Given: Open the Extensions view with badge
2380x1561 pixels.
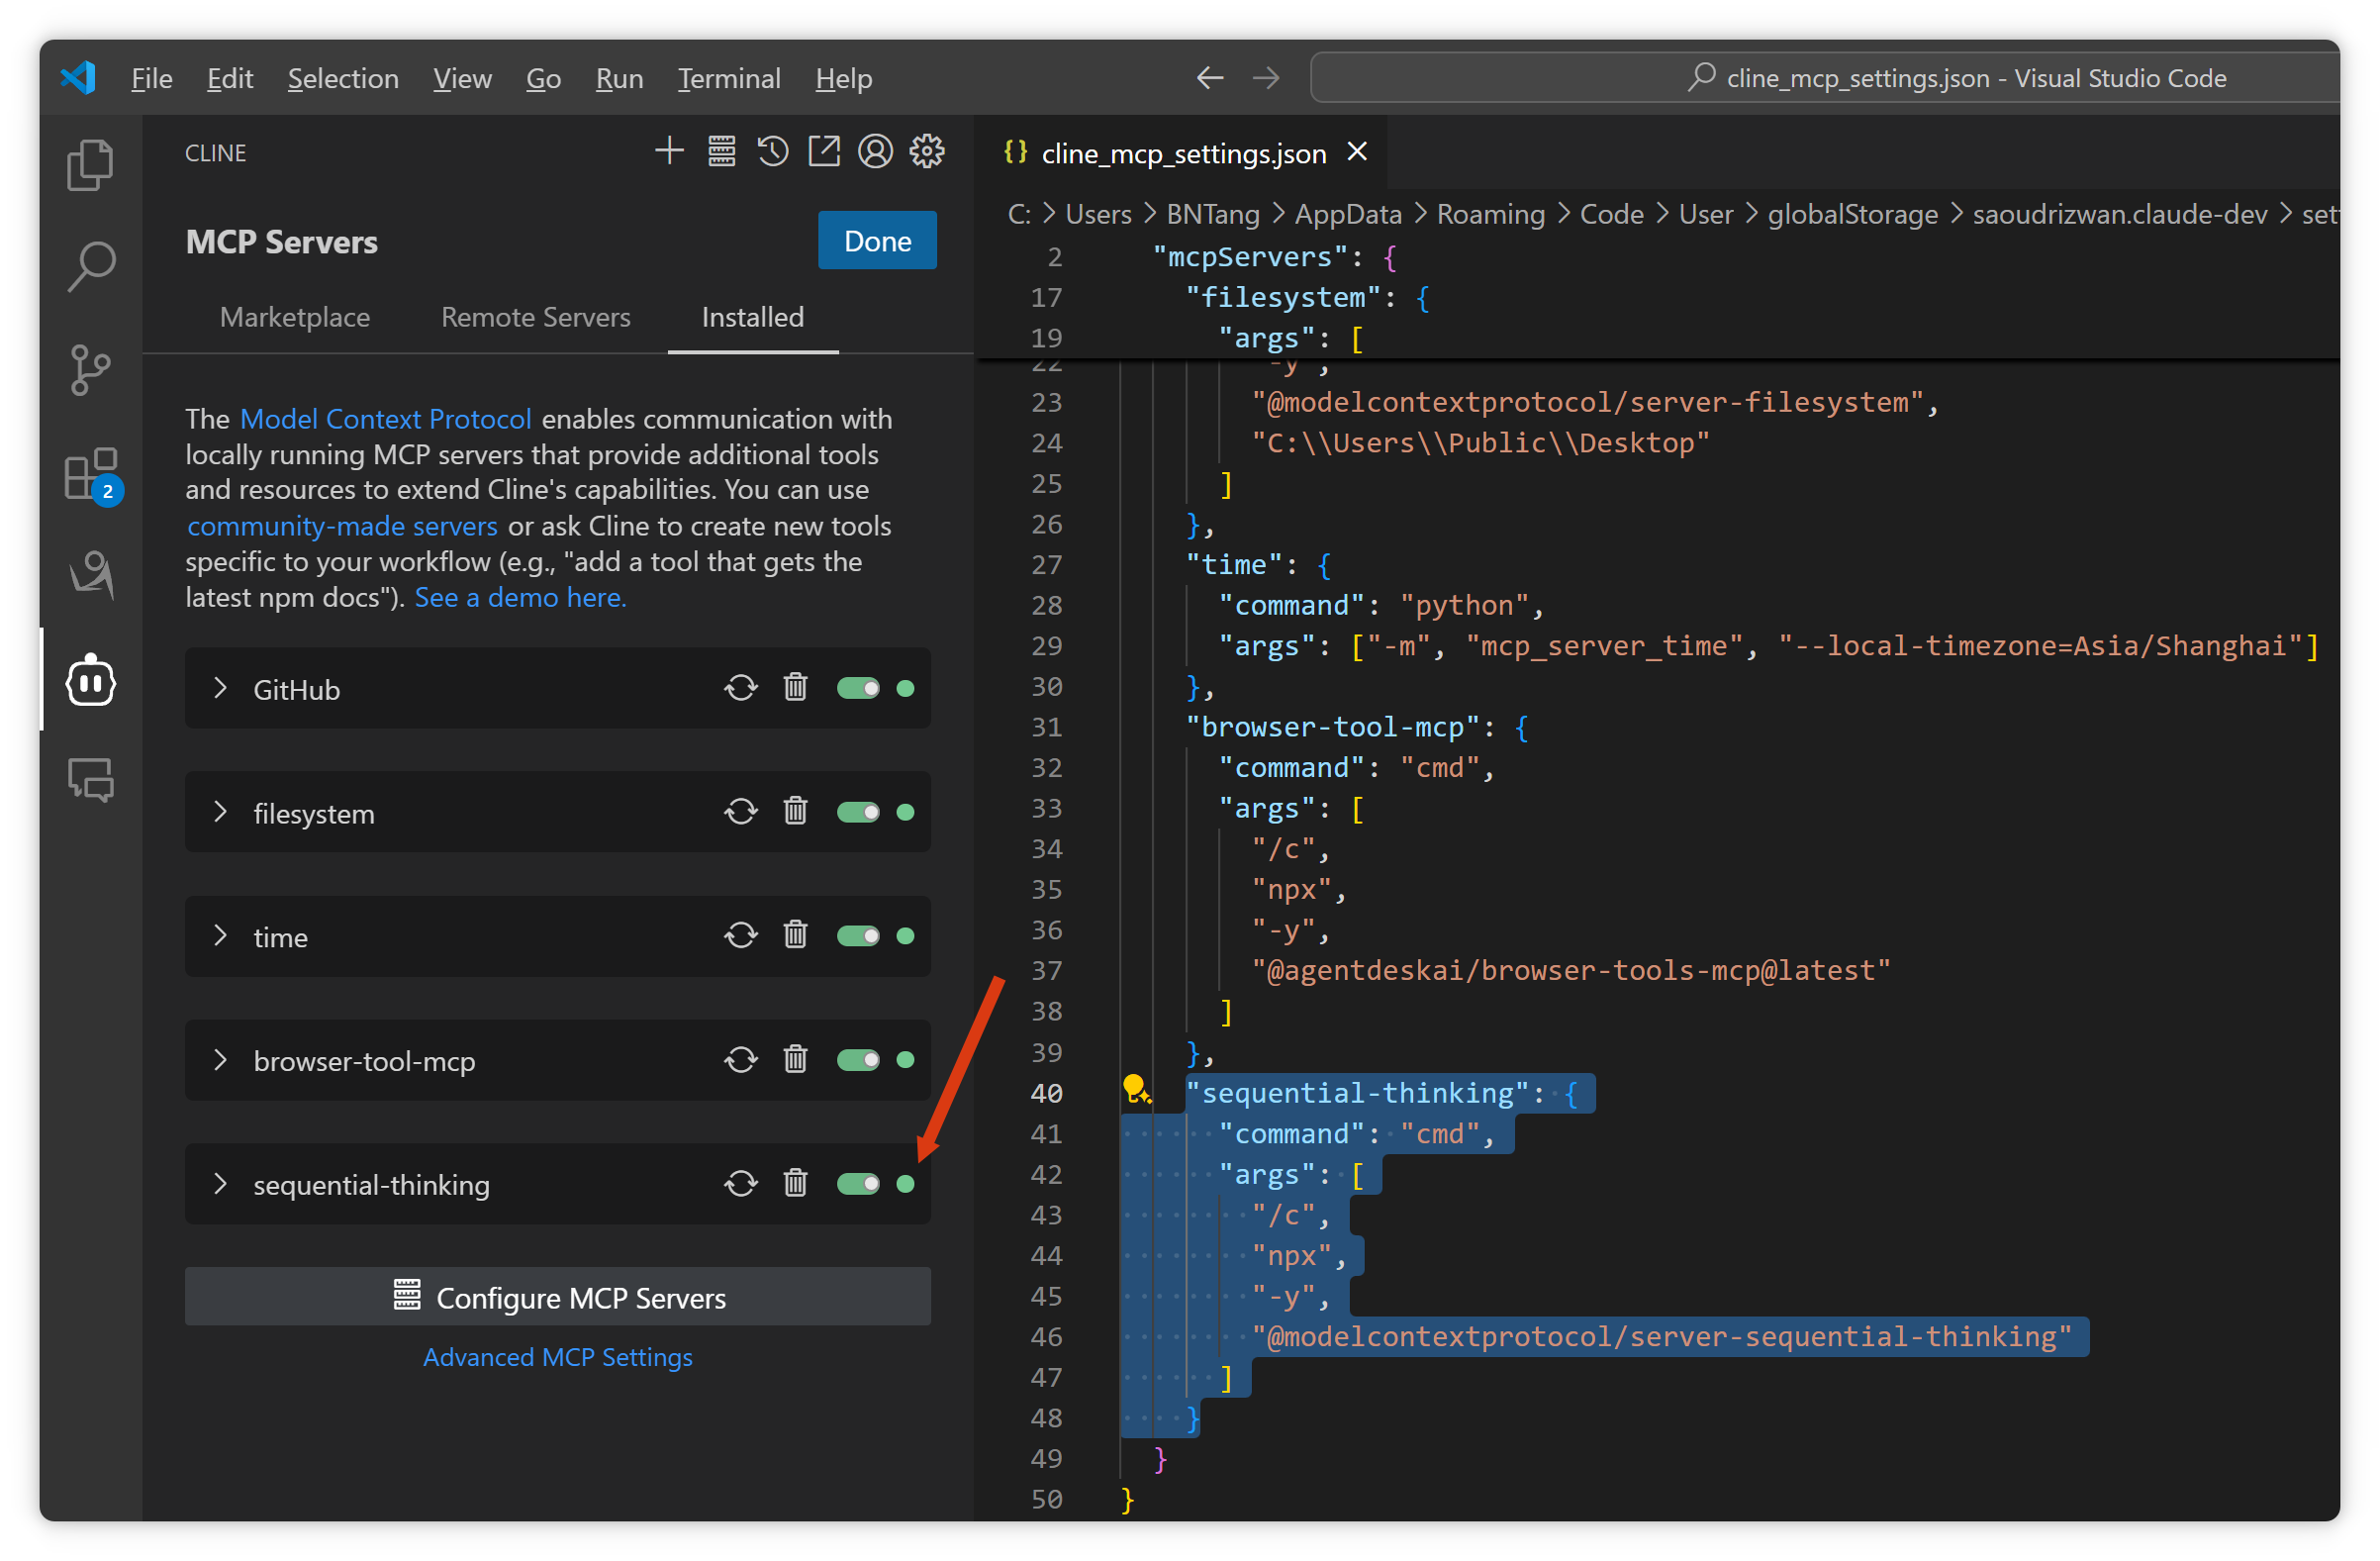Looking at the screenshot, I should point(90,474).
